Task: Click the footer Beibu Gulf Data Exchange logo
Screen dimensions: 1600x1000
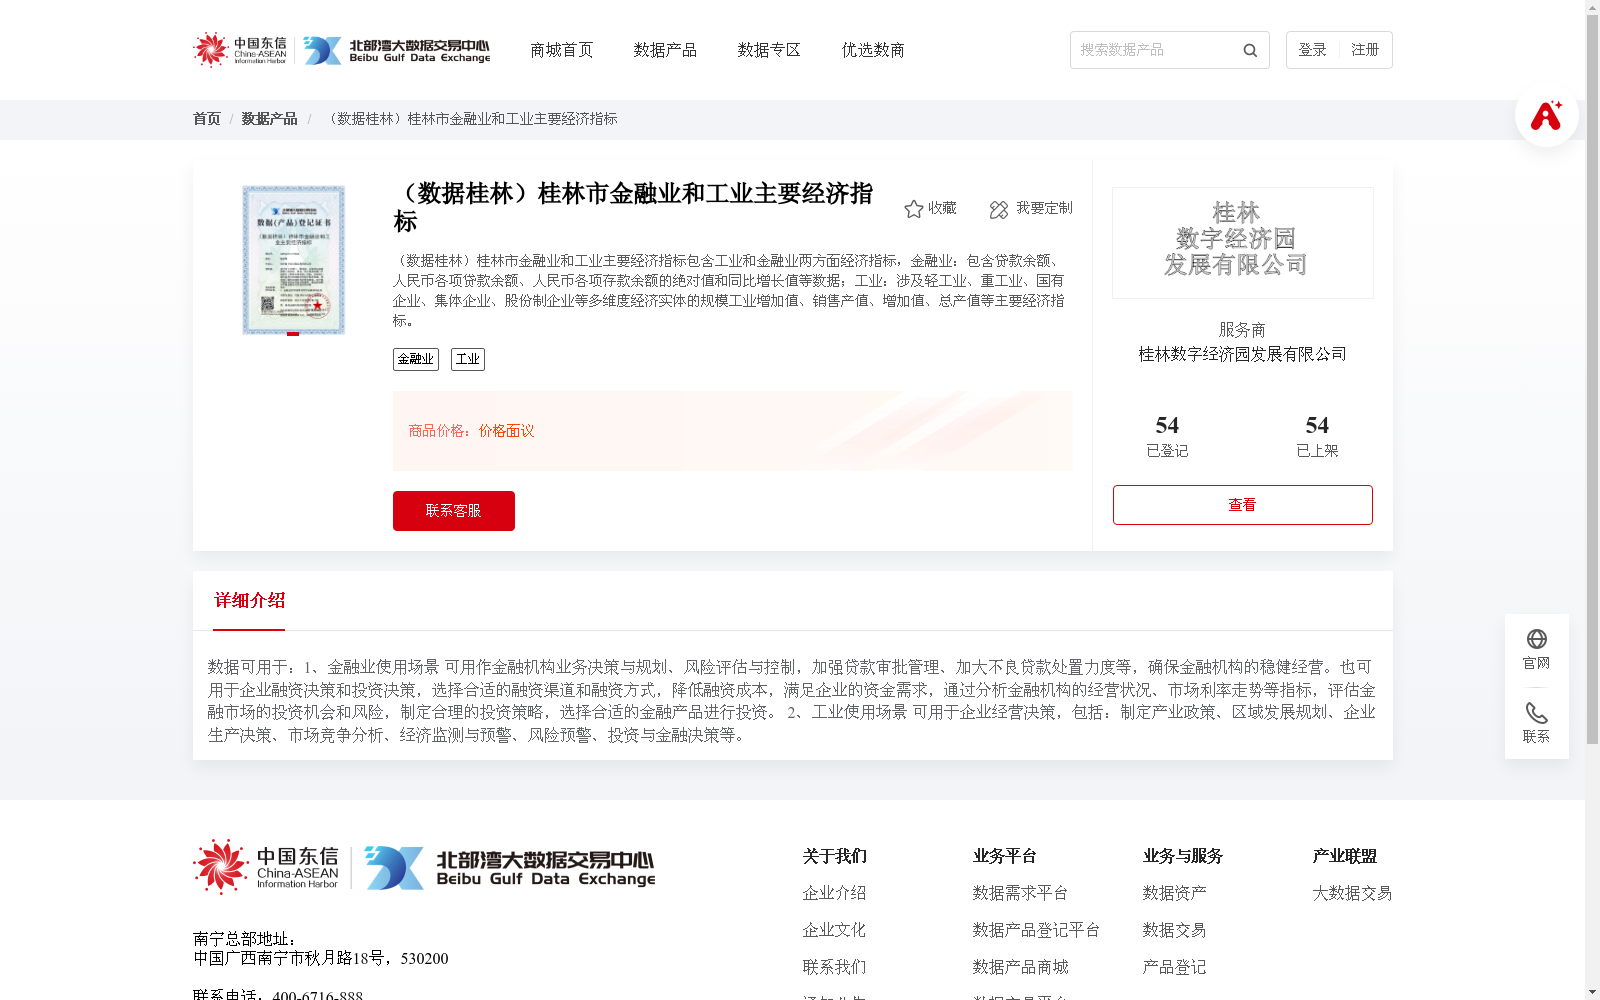Action: [x=510, y=867]
